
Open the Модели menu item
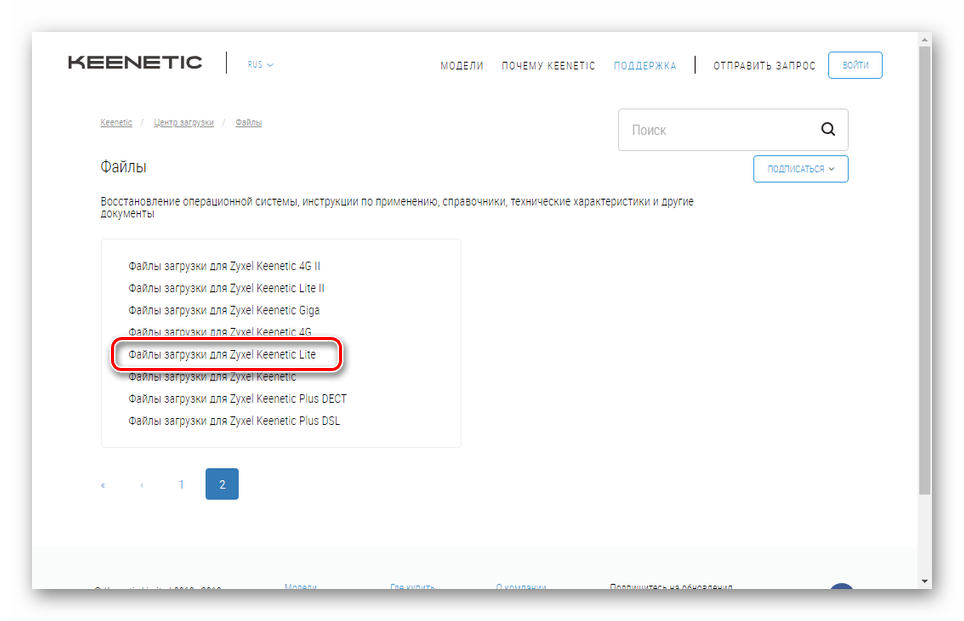click(x=462, y=66)
